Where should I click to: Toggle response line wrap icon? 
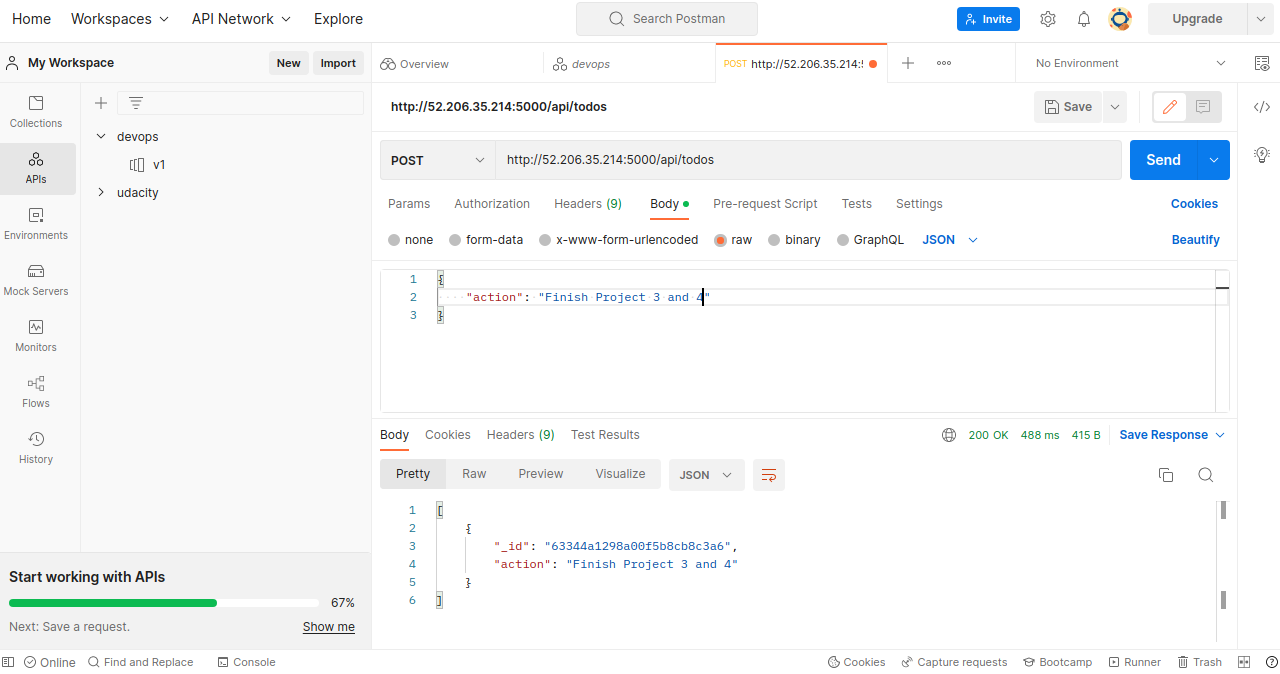coord(769,475)
